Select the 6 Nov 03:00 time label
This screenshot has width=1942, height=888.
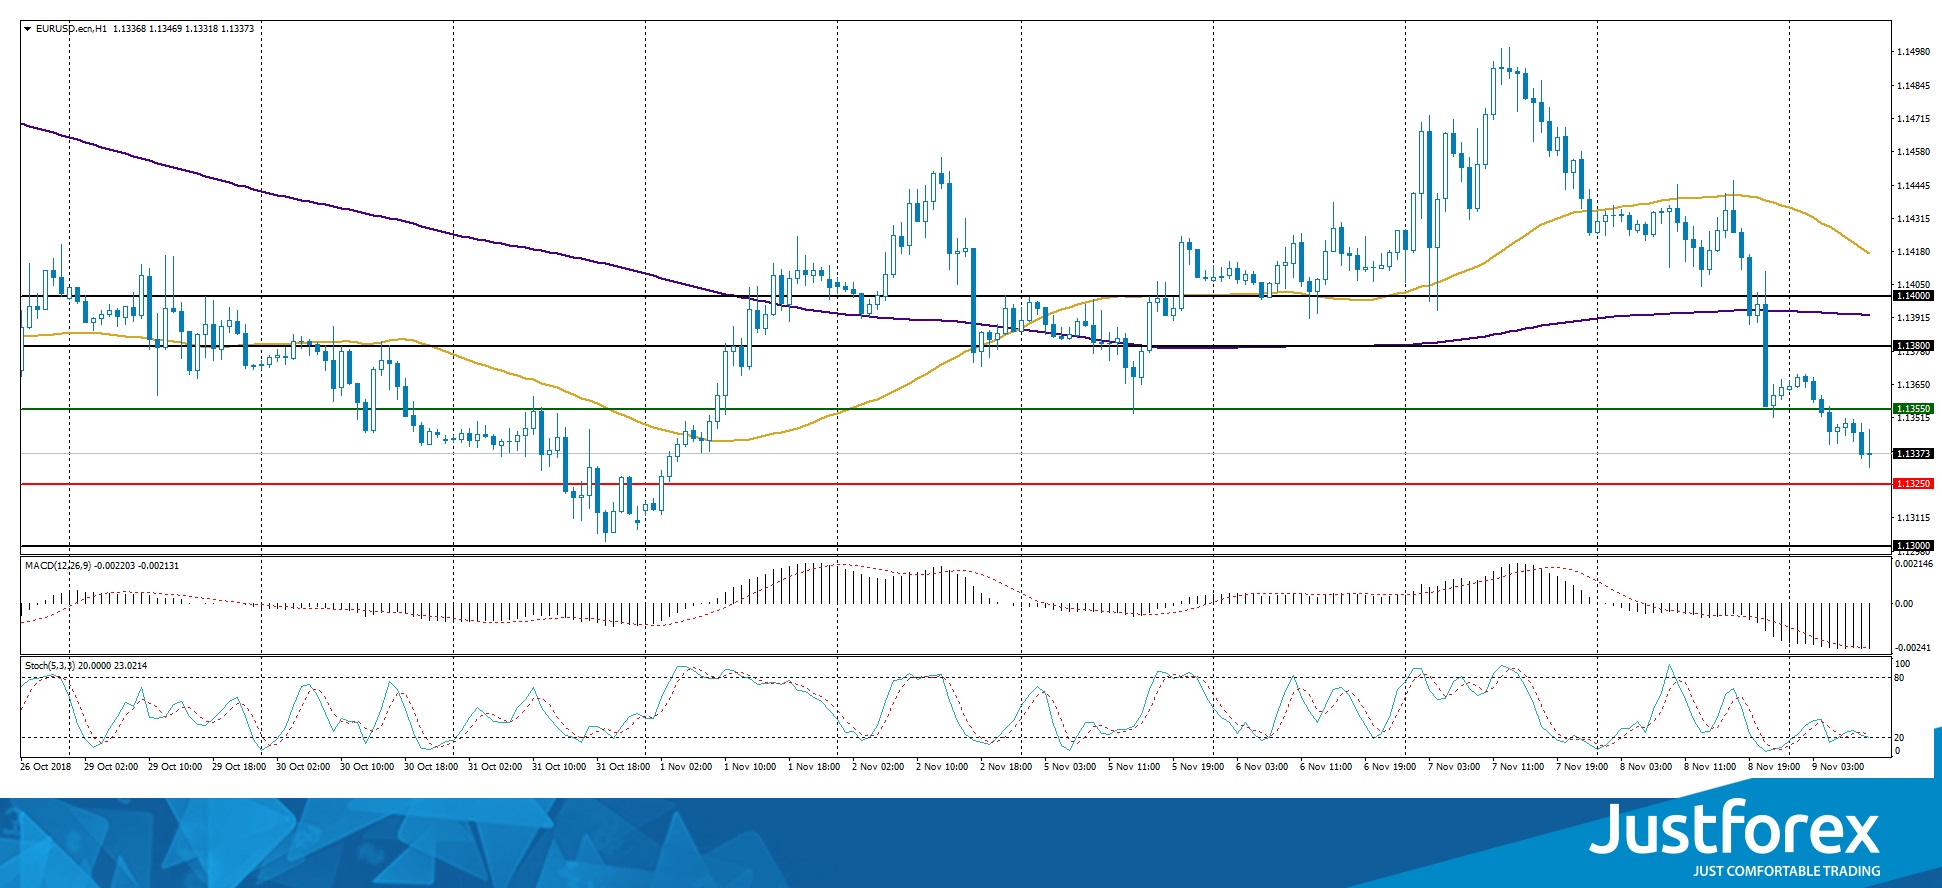point(1262,767)
